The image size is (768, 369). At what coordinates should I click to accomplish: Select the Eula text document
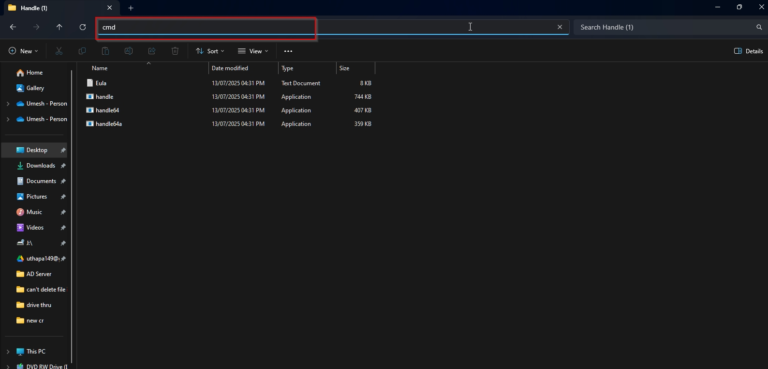(x=100, y=83)
